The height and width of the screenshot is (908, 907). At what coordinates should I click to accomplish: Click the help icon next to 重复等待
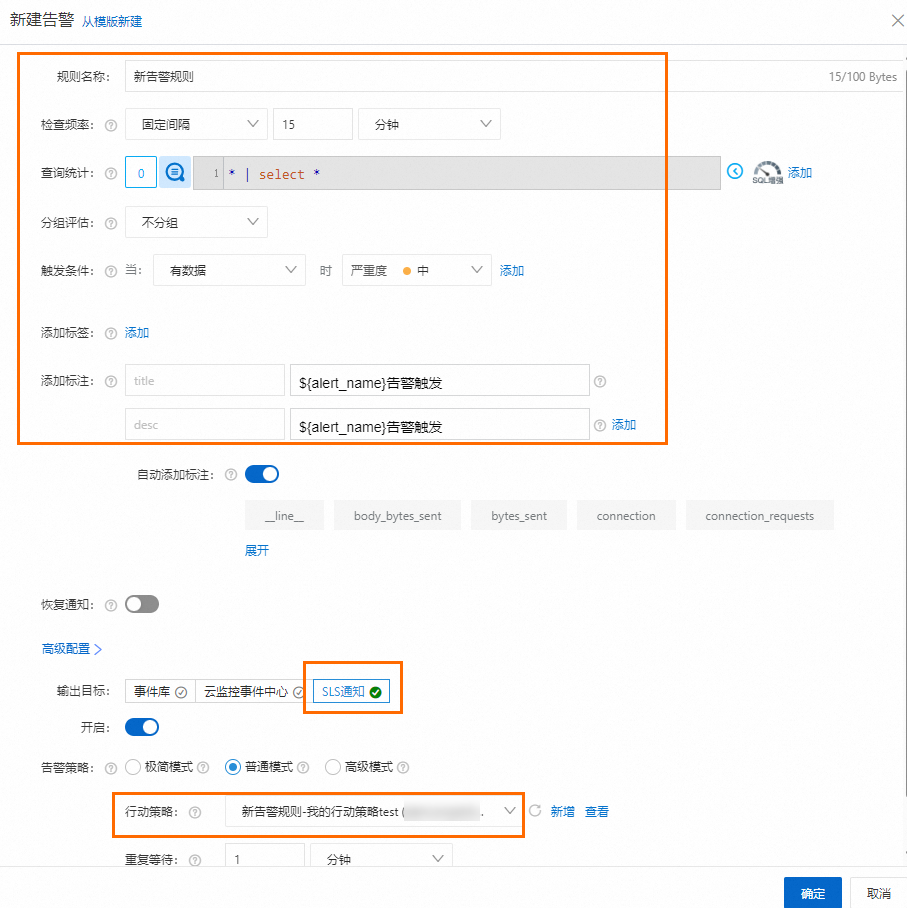point(195,860)
